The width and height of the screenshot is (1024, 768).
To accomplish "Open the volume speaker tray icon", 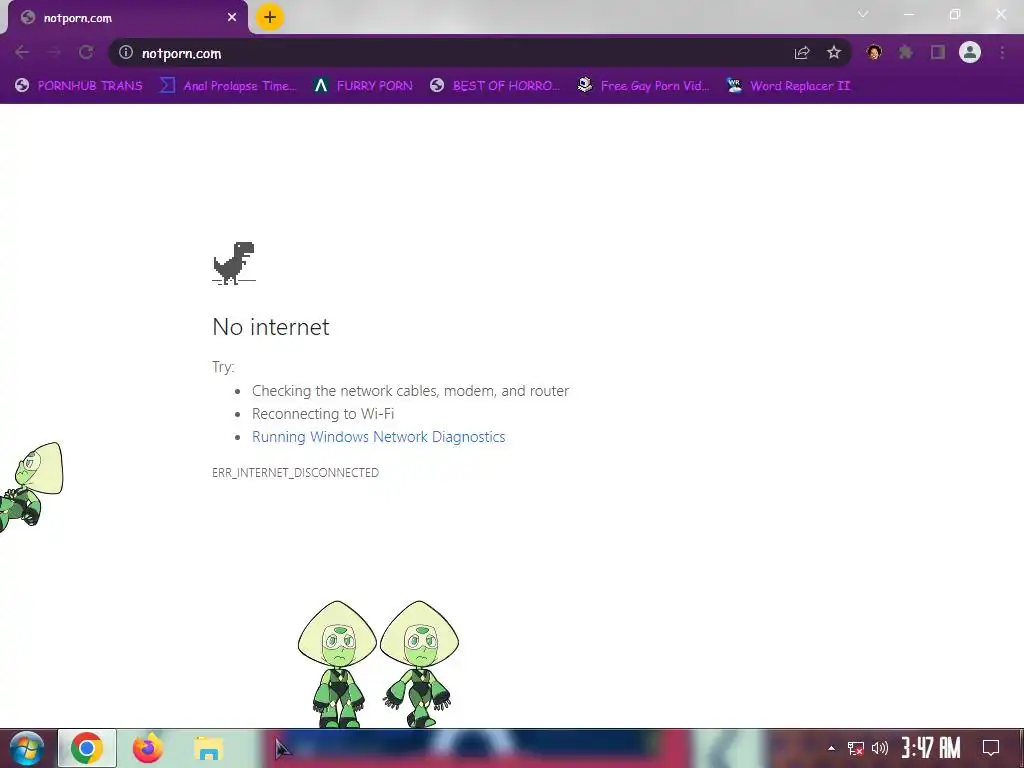I will tap(880, 748).
